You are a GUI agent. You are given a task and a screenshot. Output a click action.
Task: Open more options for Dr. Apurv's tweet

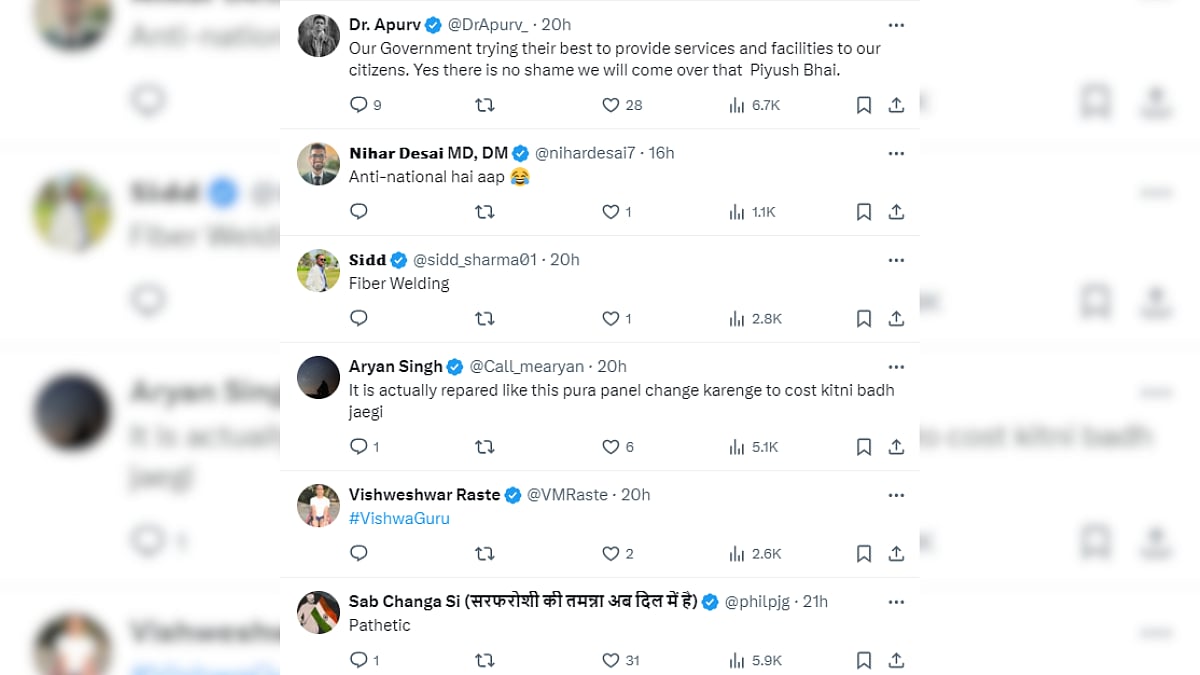[x=896, y=25]
